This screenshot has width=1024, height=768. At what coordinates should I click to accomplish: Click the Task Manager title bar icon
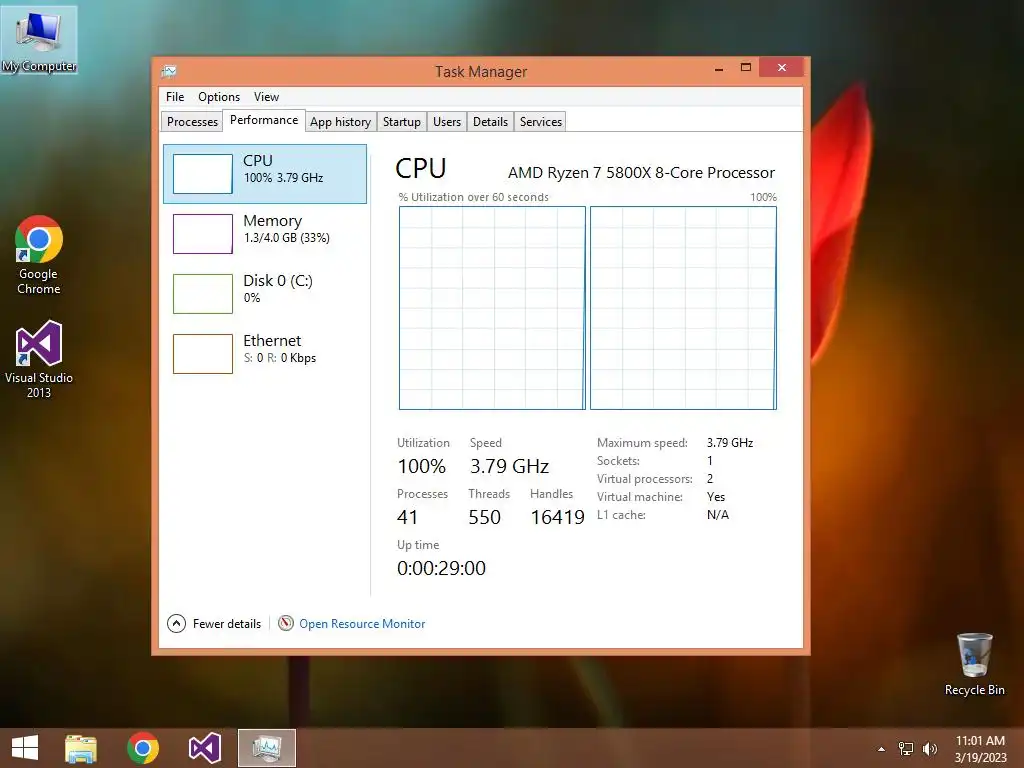tap(169, 71)
